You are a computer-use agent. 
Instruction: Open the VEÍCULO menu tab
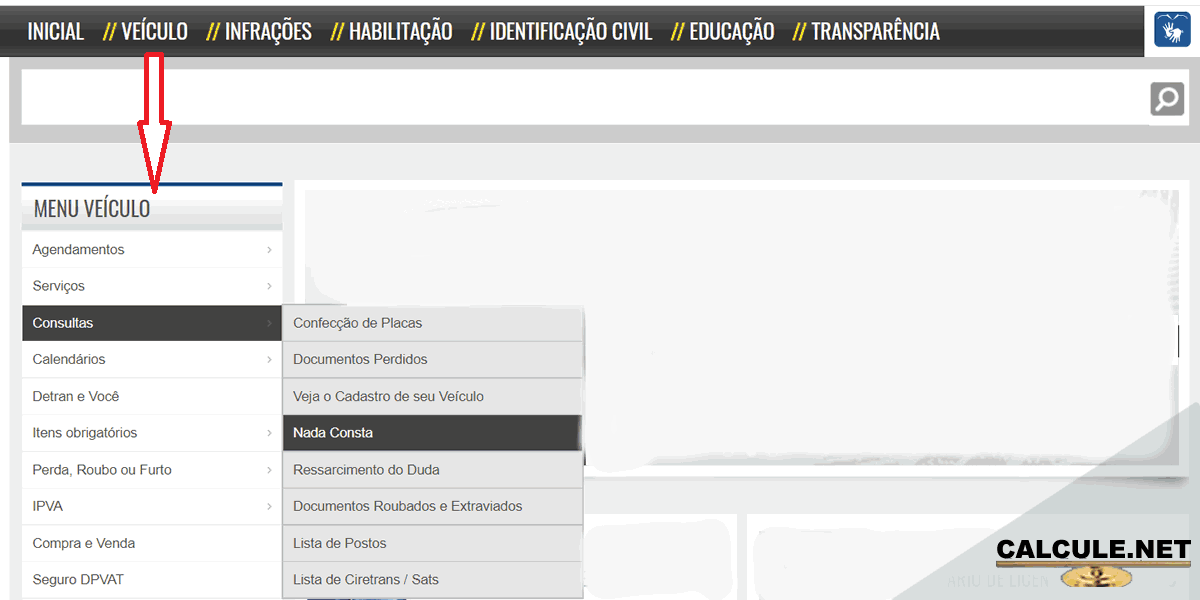point(154,32)
